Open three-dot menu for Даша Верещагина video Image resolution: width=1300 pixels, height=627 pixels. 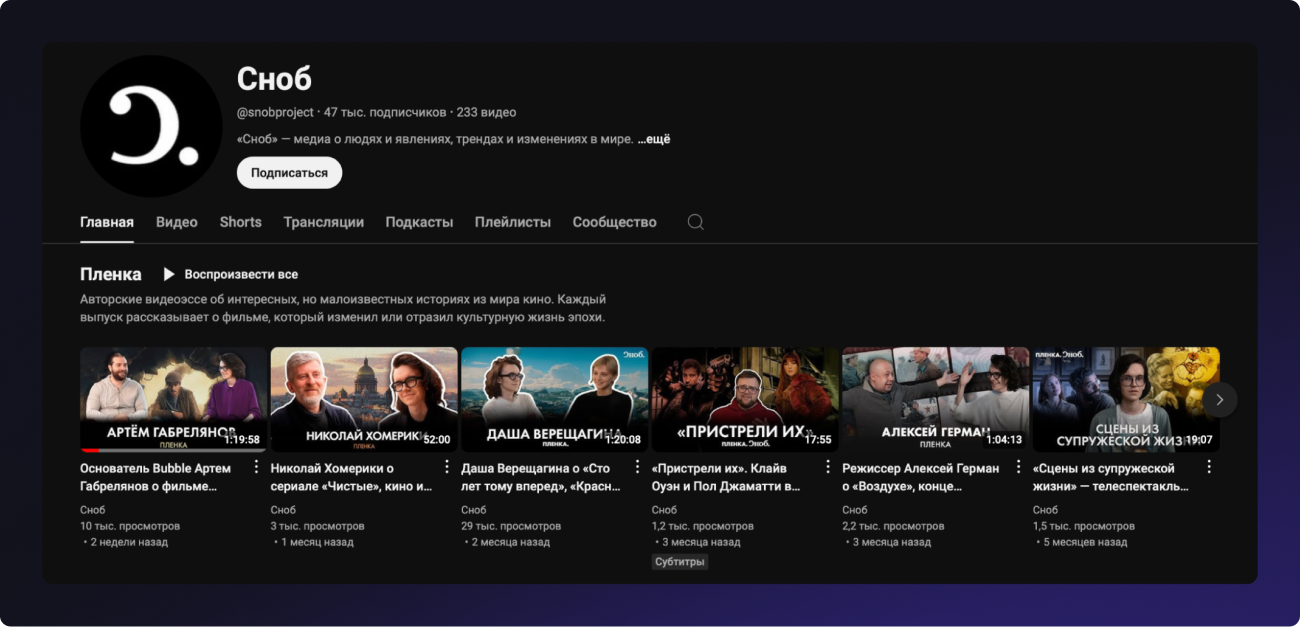point(637,467)
